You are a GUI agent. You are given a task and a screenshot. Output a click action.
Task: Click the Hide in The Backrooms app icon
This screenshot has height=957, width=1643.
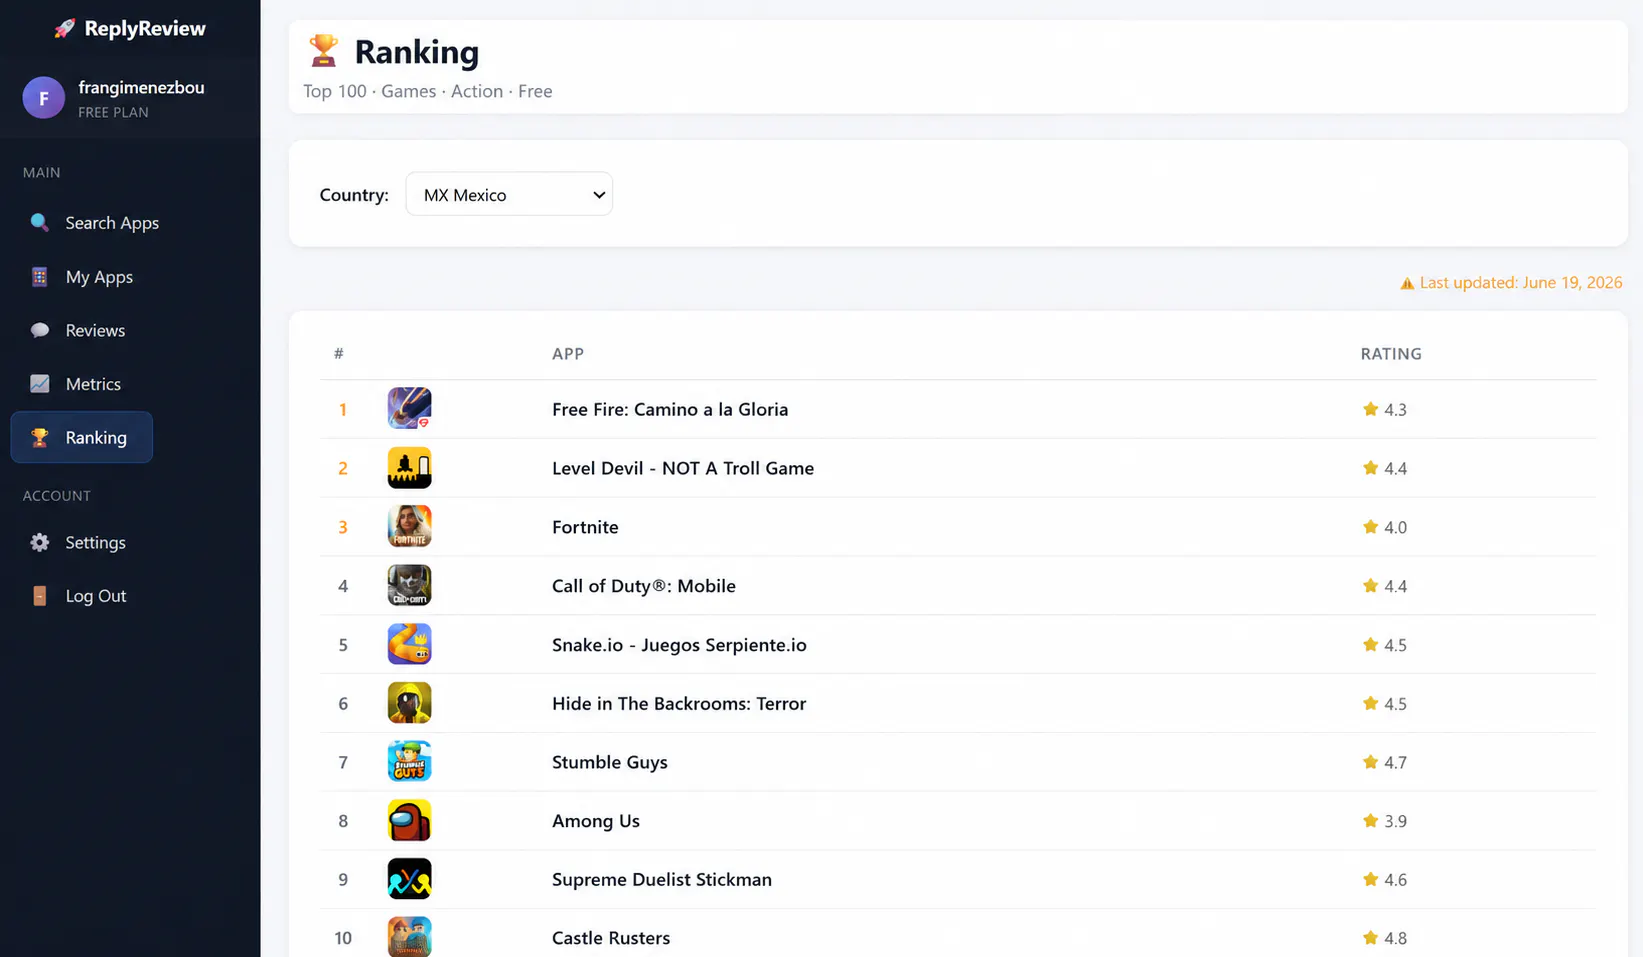[x=410, y=703]
